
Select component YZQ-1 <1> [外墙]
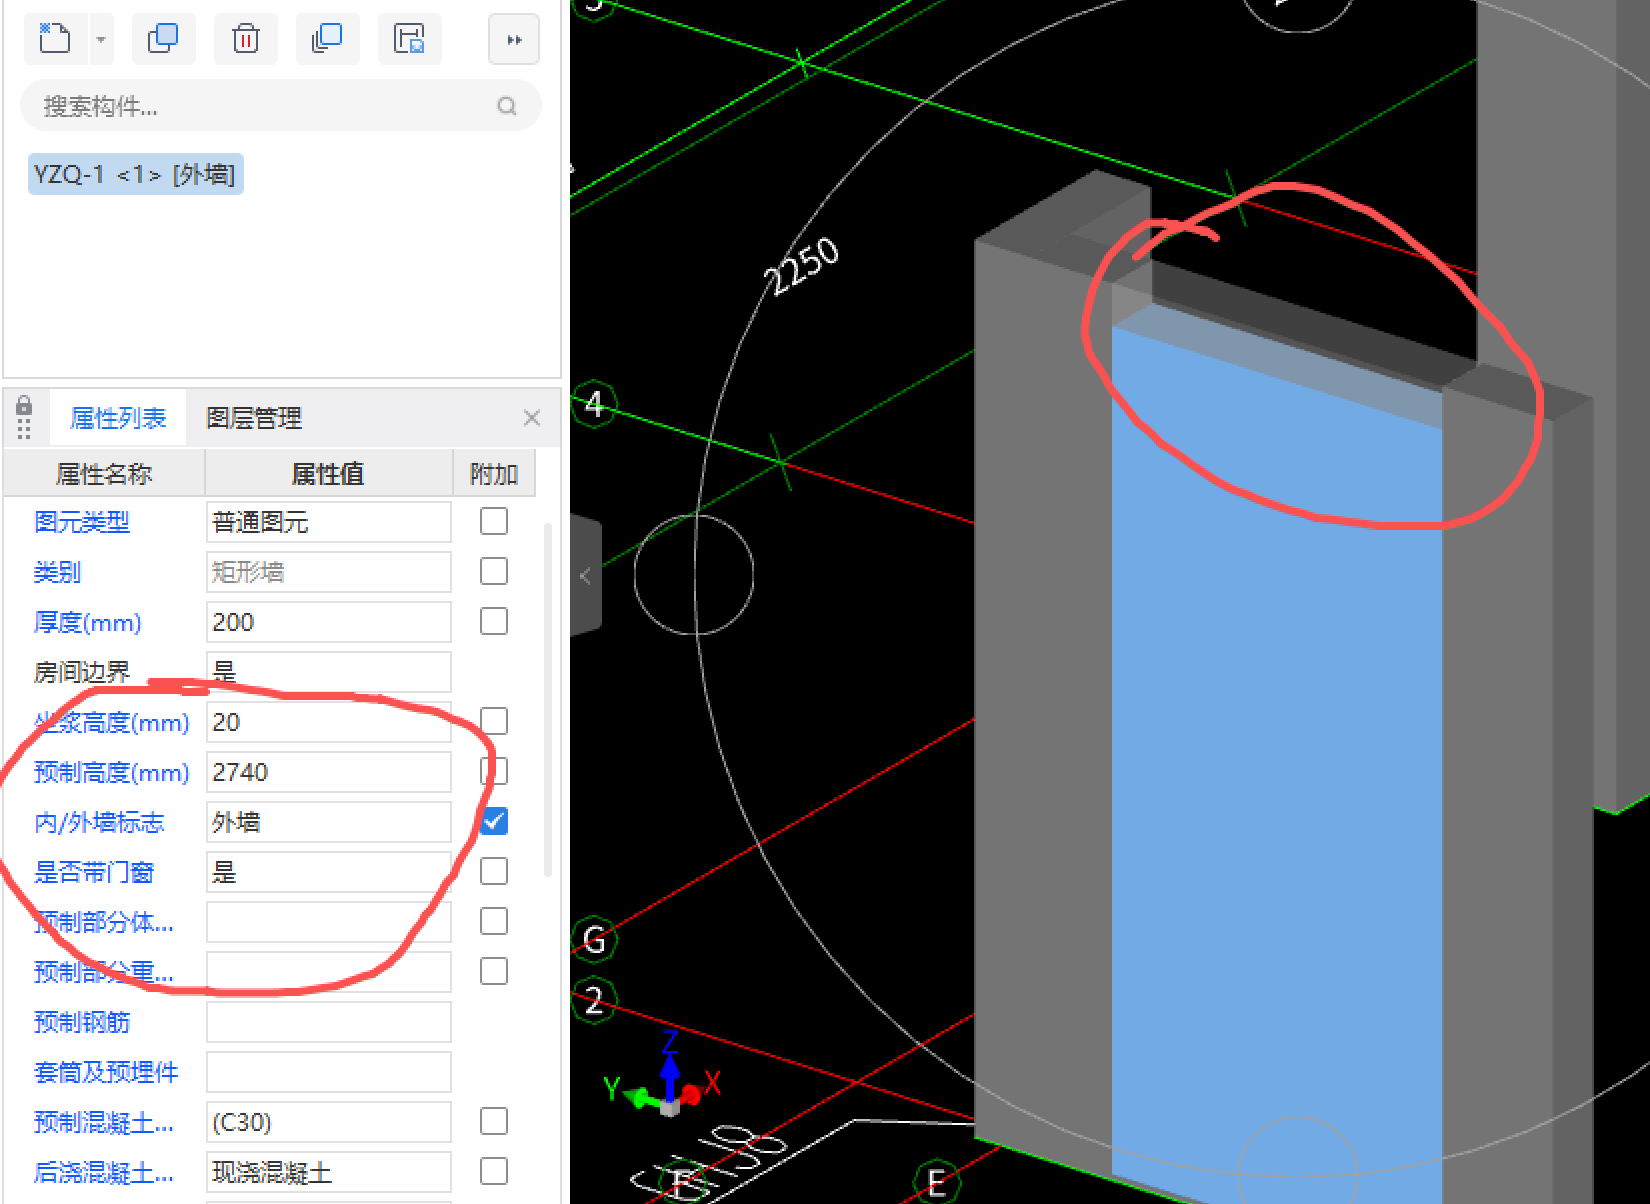point(135,174)
